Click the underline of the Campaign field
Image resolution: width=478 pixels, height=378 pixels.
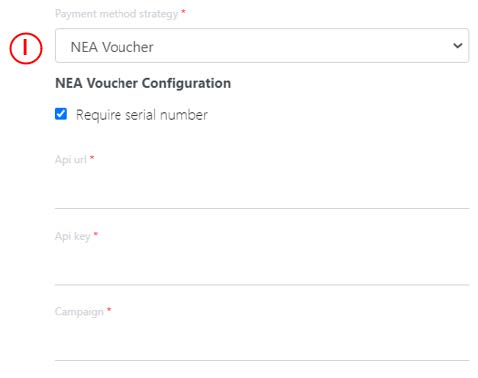pyautogui.click(x=262, y=360)
